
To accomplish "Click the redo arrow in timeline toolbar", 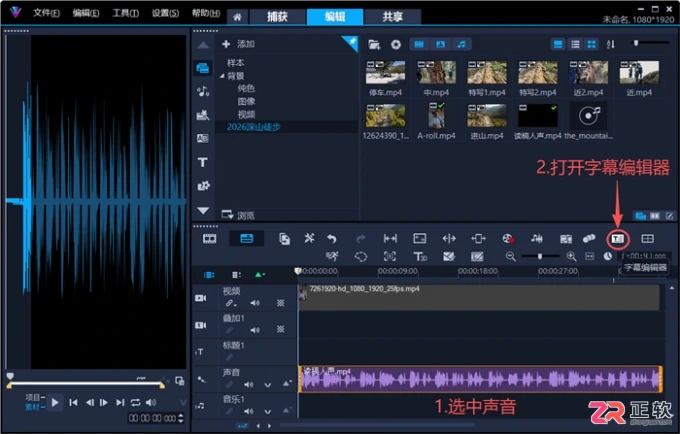I will (360, 238).
